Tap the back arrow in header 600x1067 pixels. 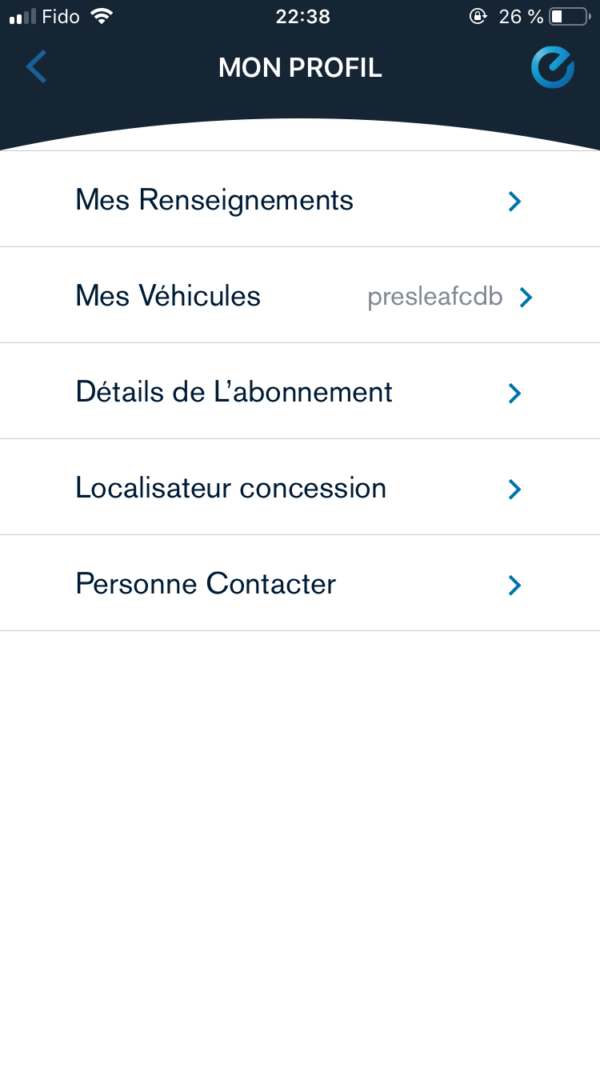click(37, 67)
